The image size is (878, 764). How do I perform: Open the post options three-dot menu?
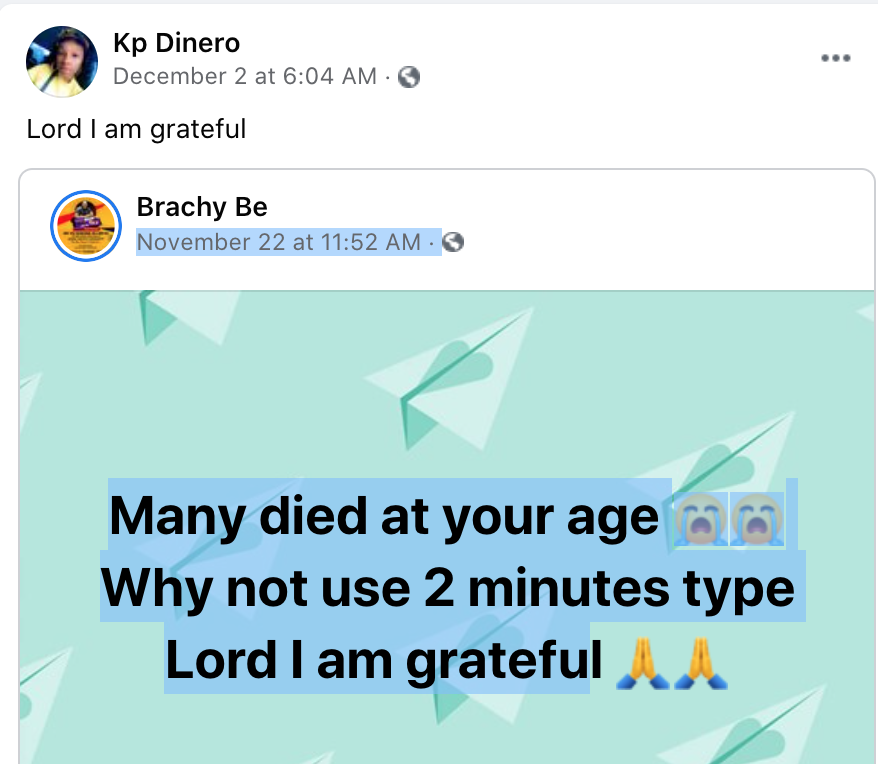click(835, 58)
